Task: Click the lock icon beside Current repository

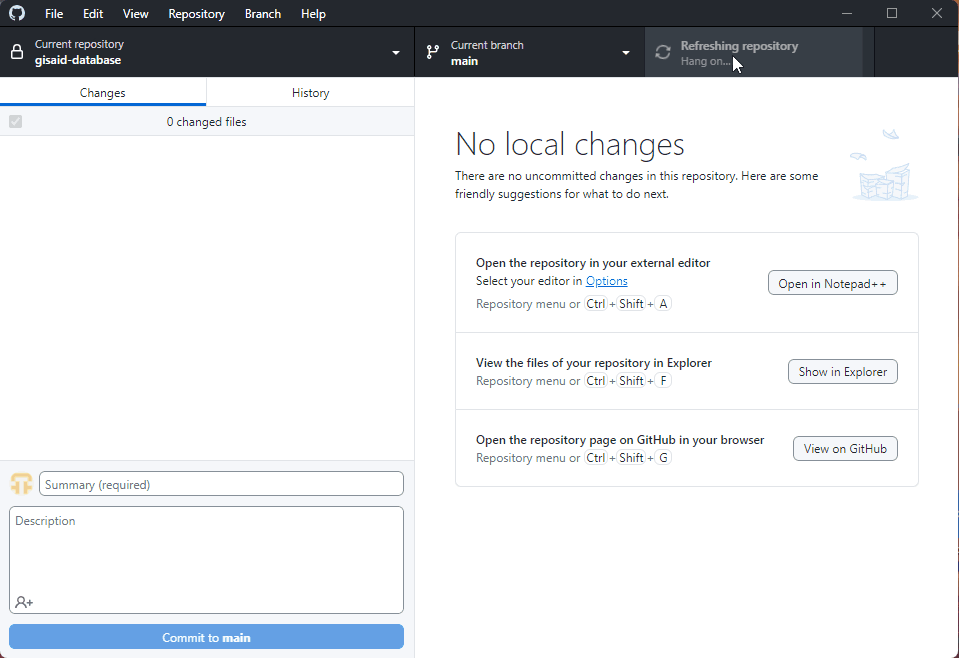Action: (x=16, y=52)
